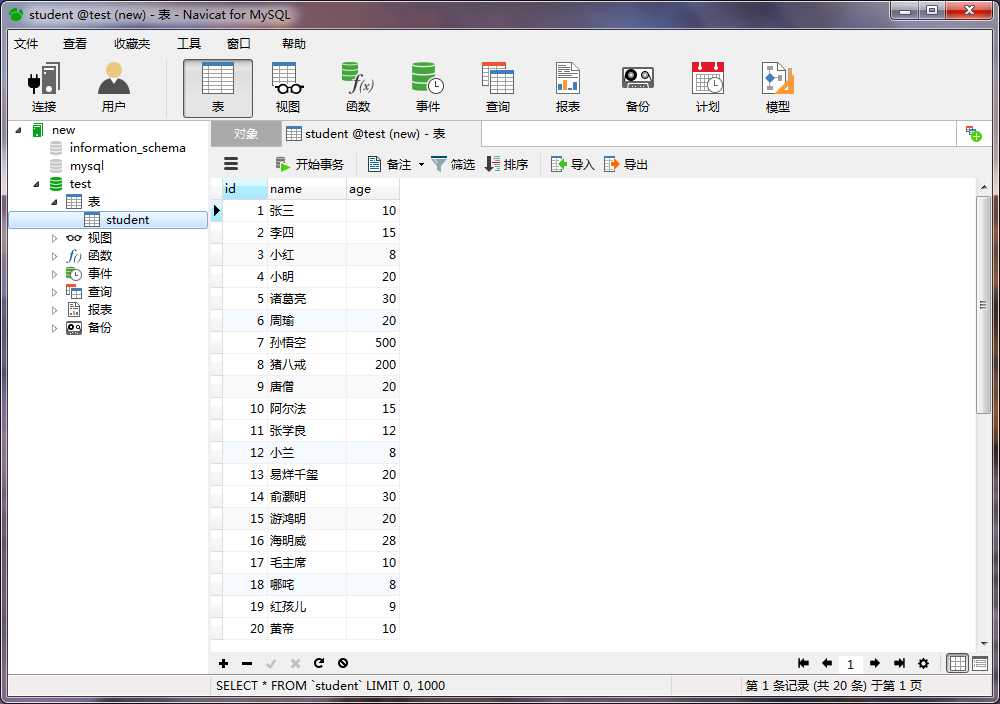
Task: Open the 窗口 menu
Action: tap(239, 43)
